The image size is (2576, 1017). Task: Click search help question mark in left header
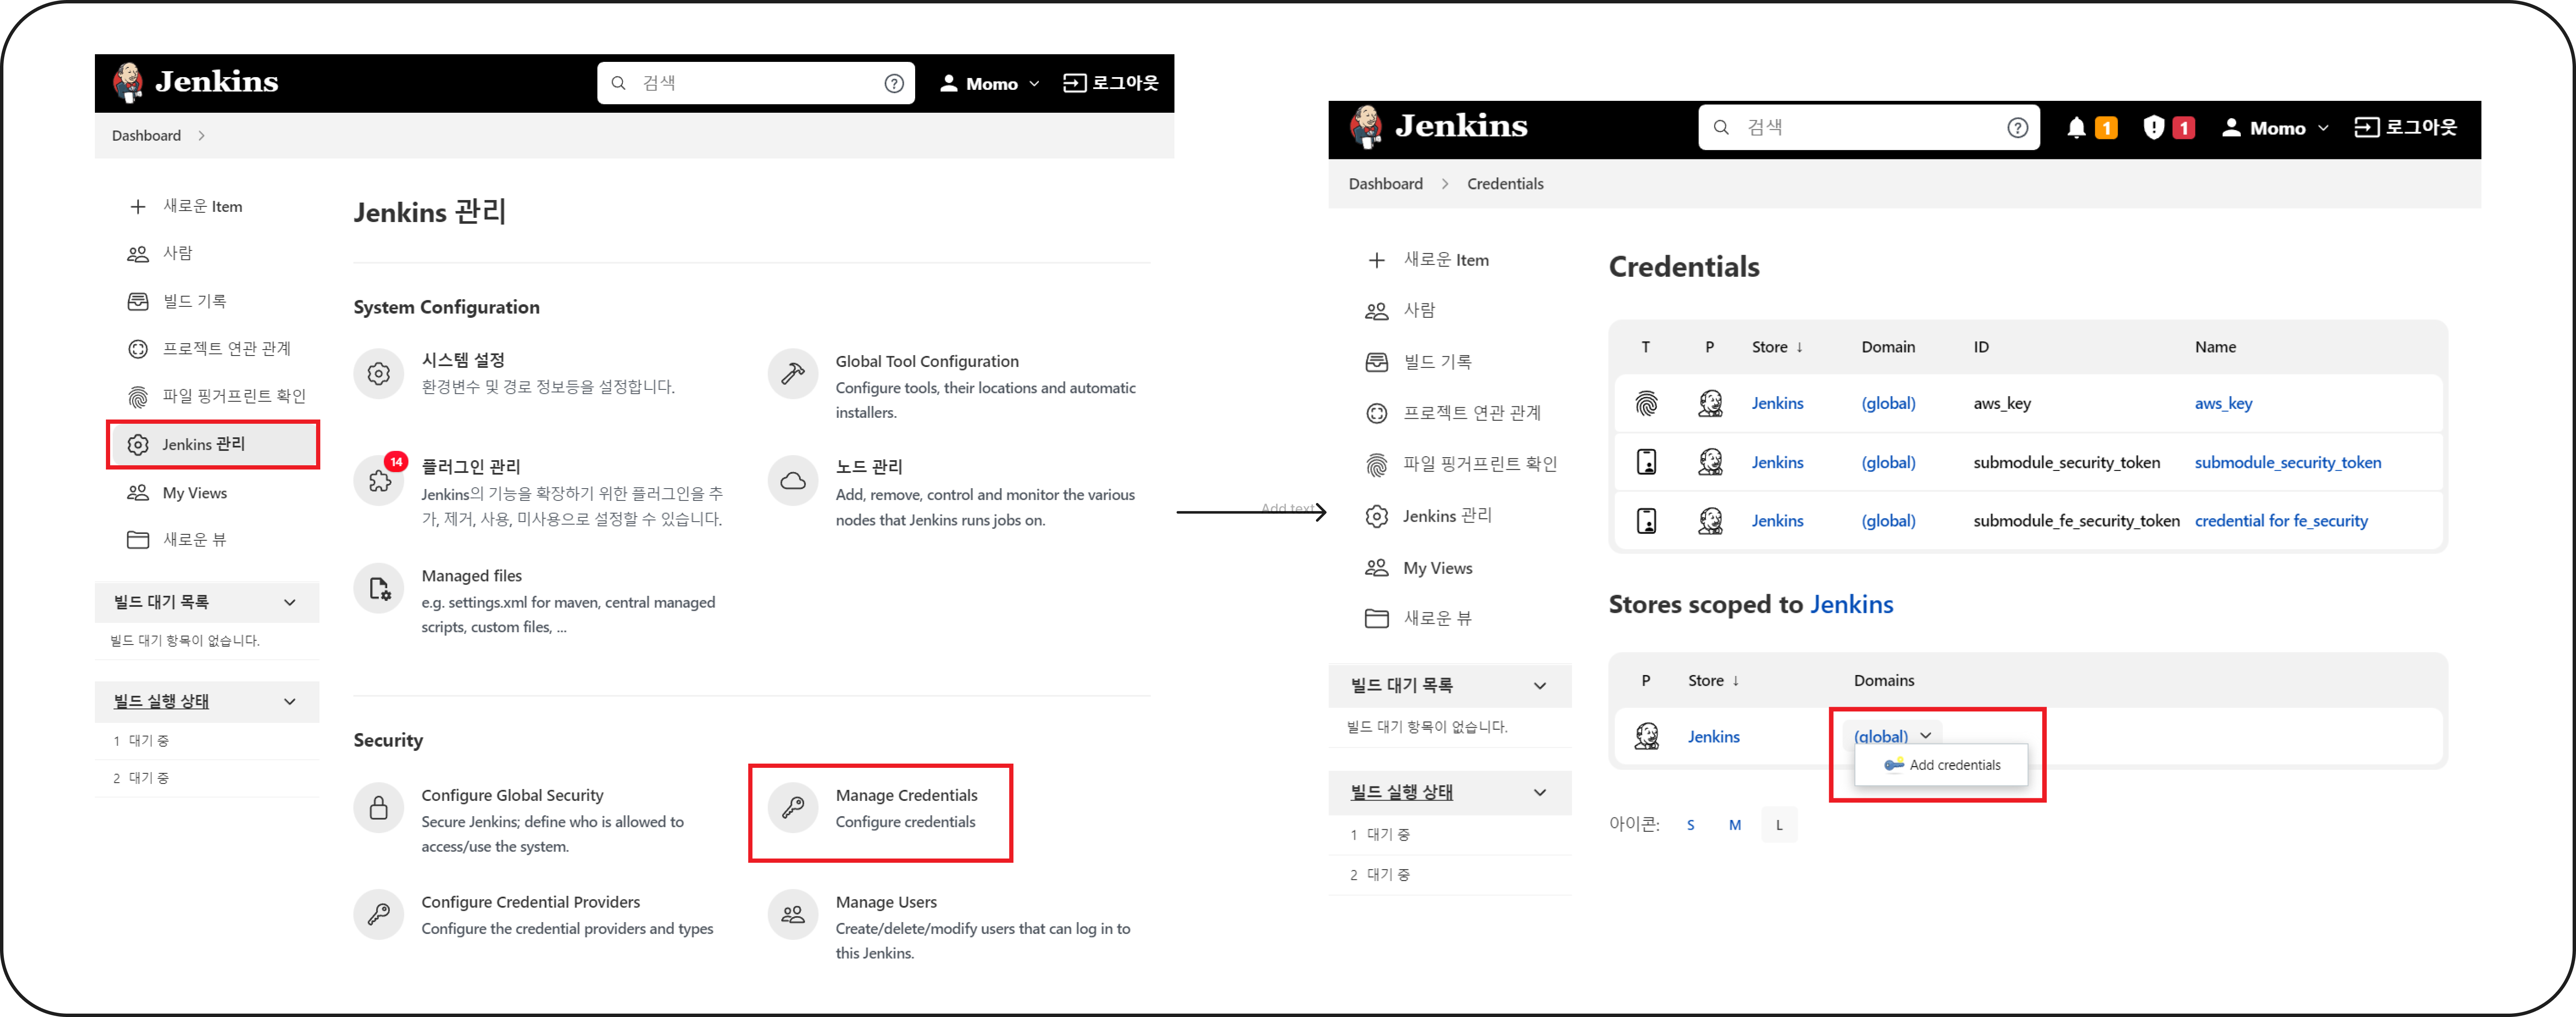coord(894,83)
